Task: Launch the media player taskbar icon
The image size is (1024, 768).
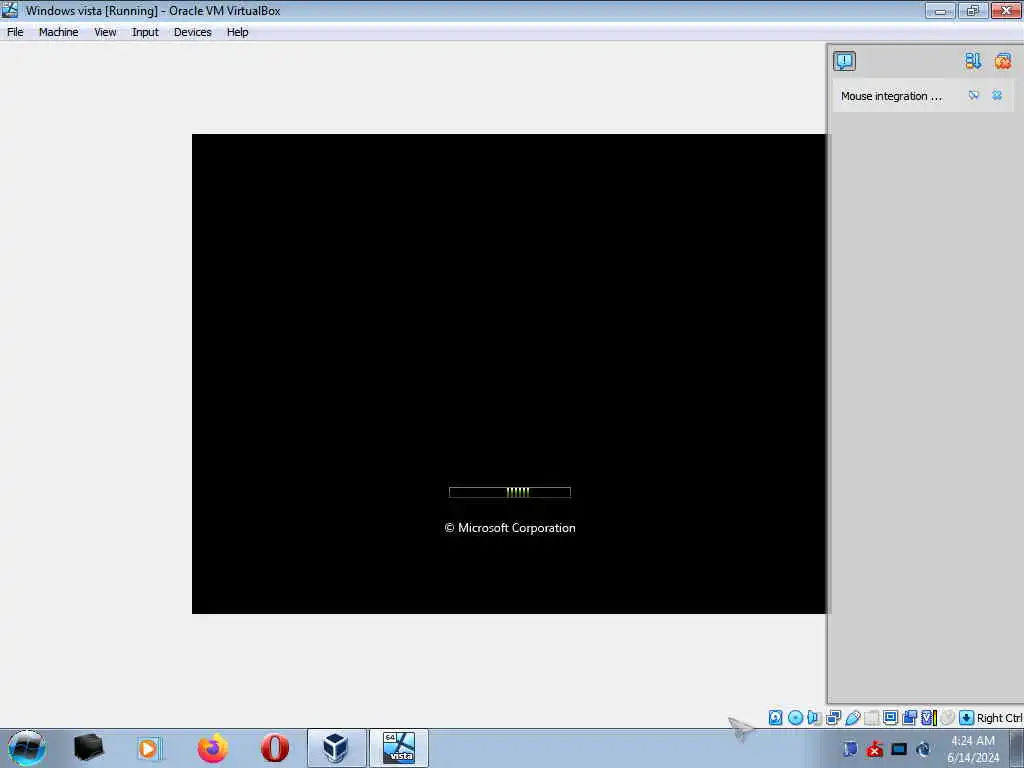Action: point(149,748)
